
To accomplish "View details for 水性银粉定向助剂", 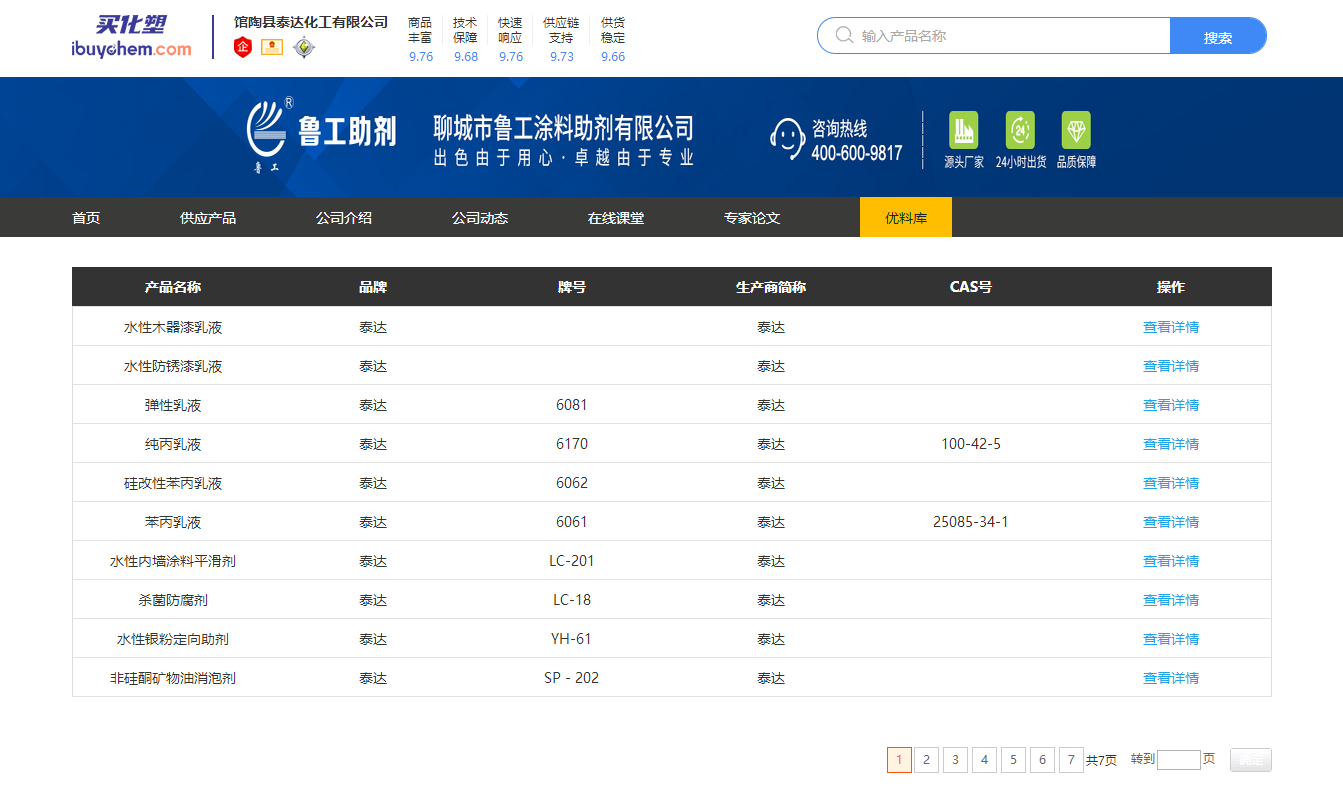I will [x=1171, y=639].
